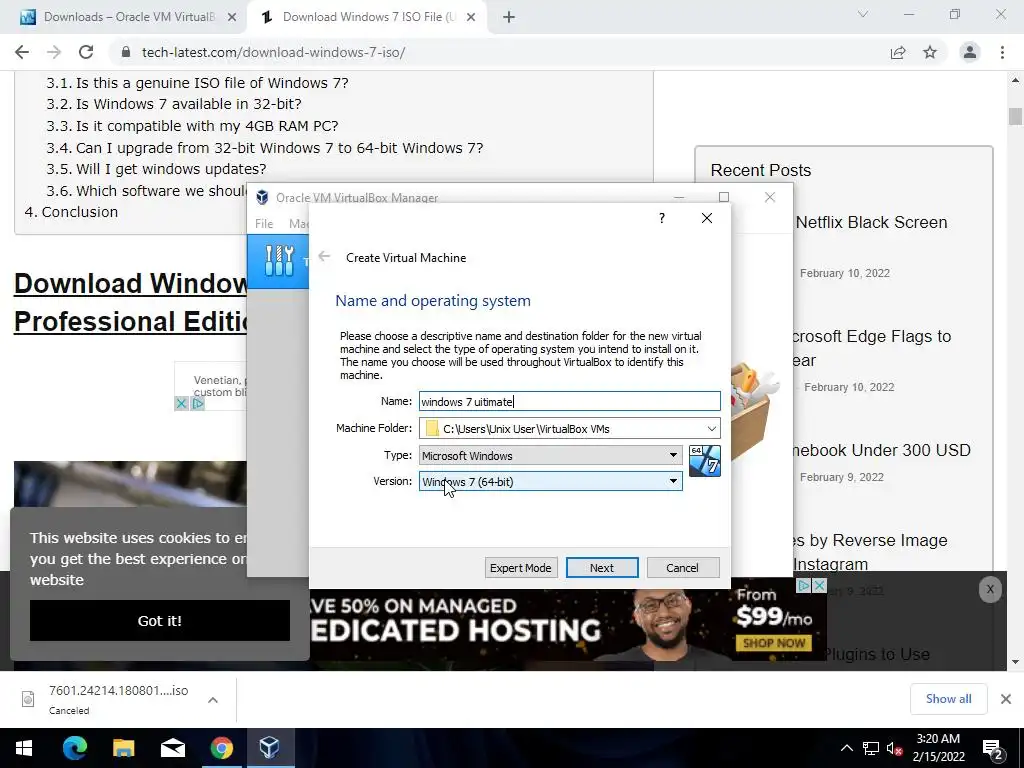The height and width of the screenshot is (768, 1024).
Task: Maximize the VirtualBox Manager window
Action: [x=724, y=197]
